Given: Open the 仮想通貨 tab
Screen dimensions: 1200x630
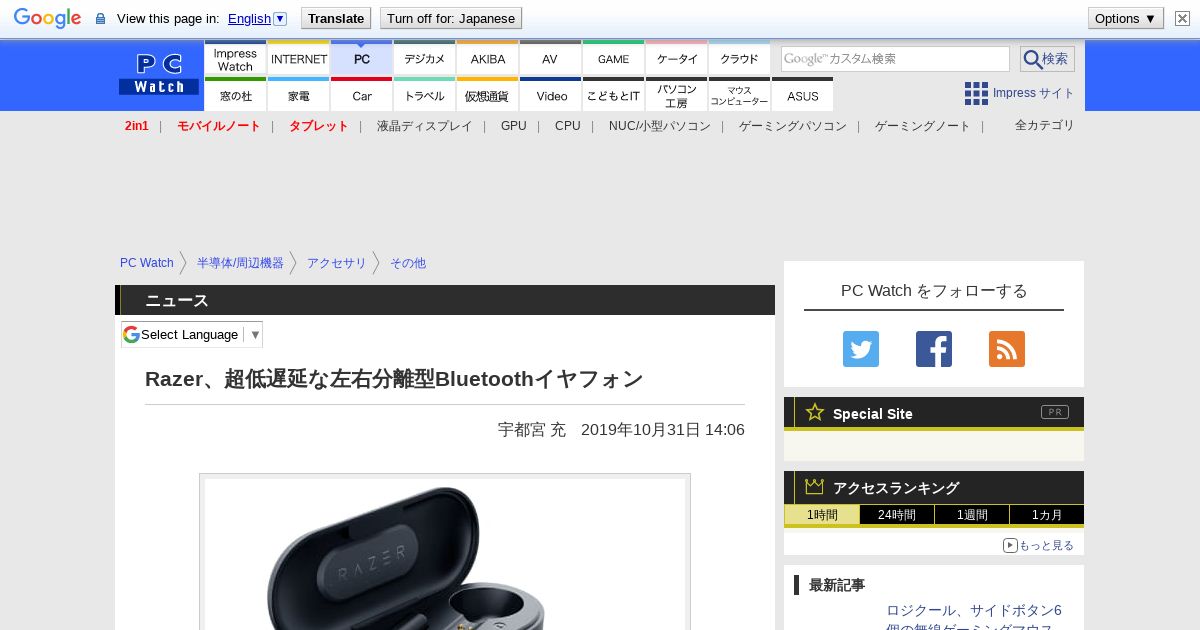Looking at the screenshot, I should coord(487,95).
